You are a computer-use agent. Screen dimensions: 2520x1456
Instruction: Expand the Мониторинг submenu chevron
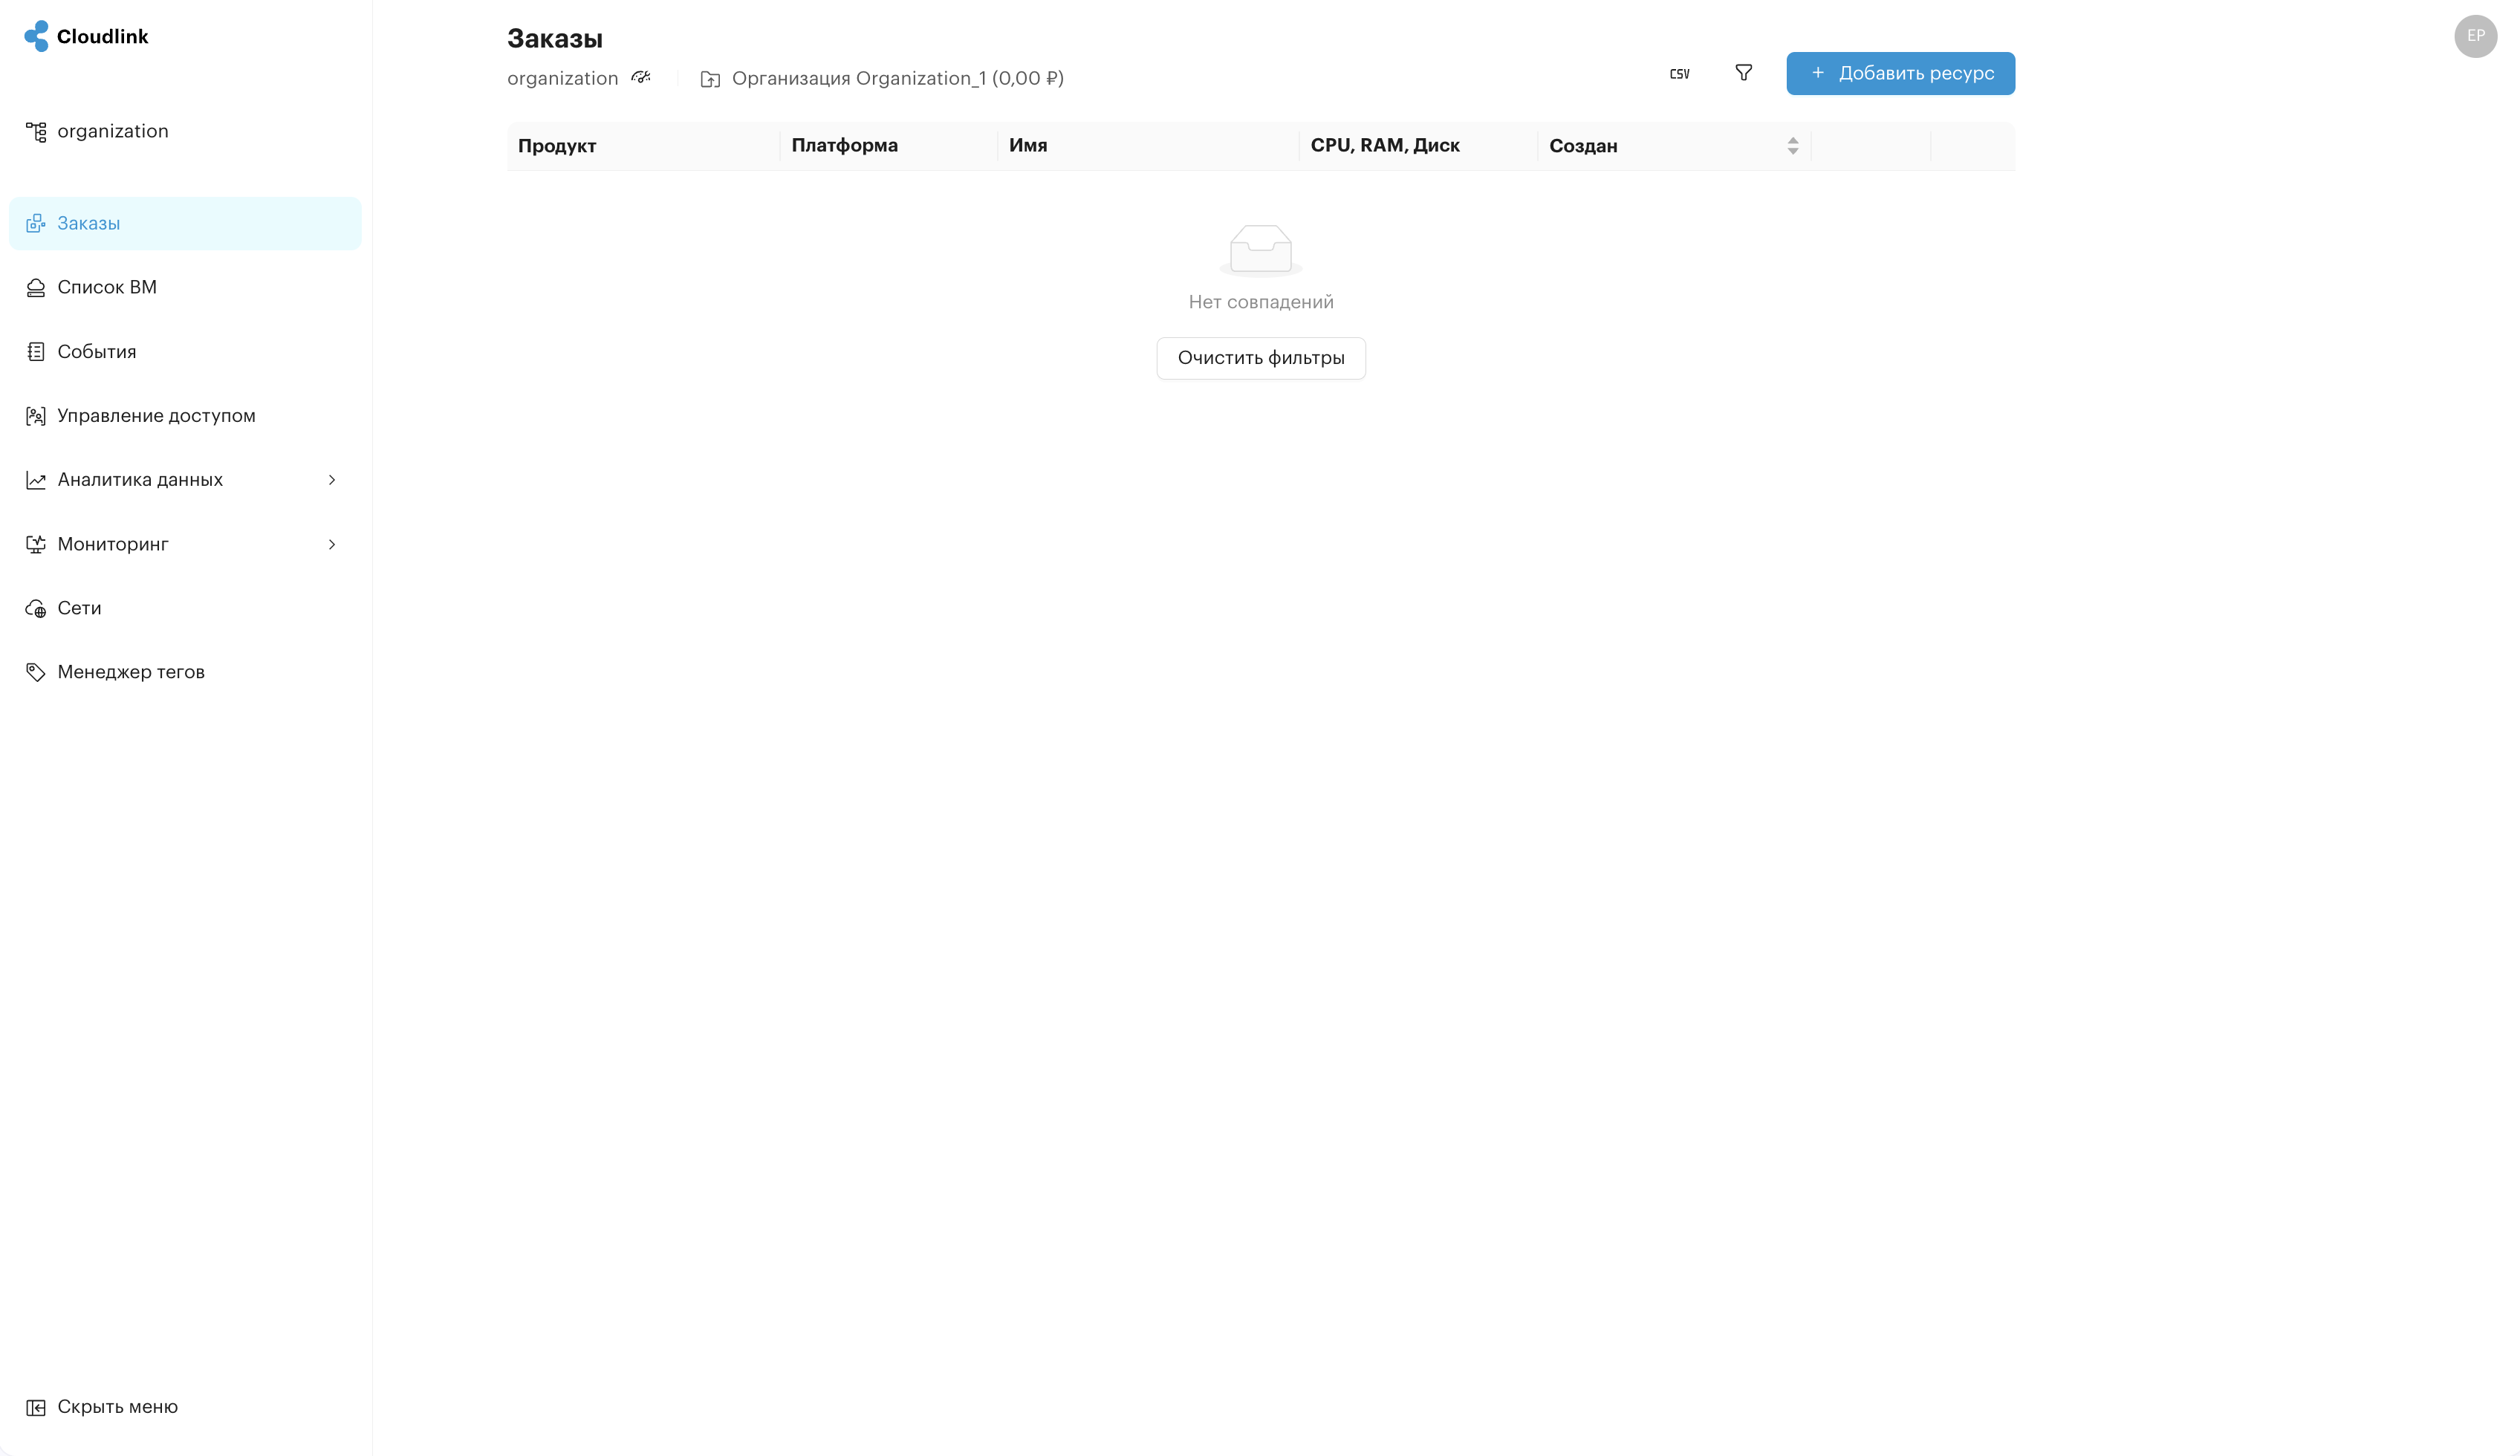[332, 544]
